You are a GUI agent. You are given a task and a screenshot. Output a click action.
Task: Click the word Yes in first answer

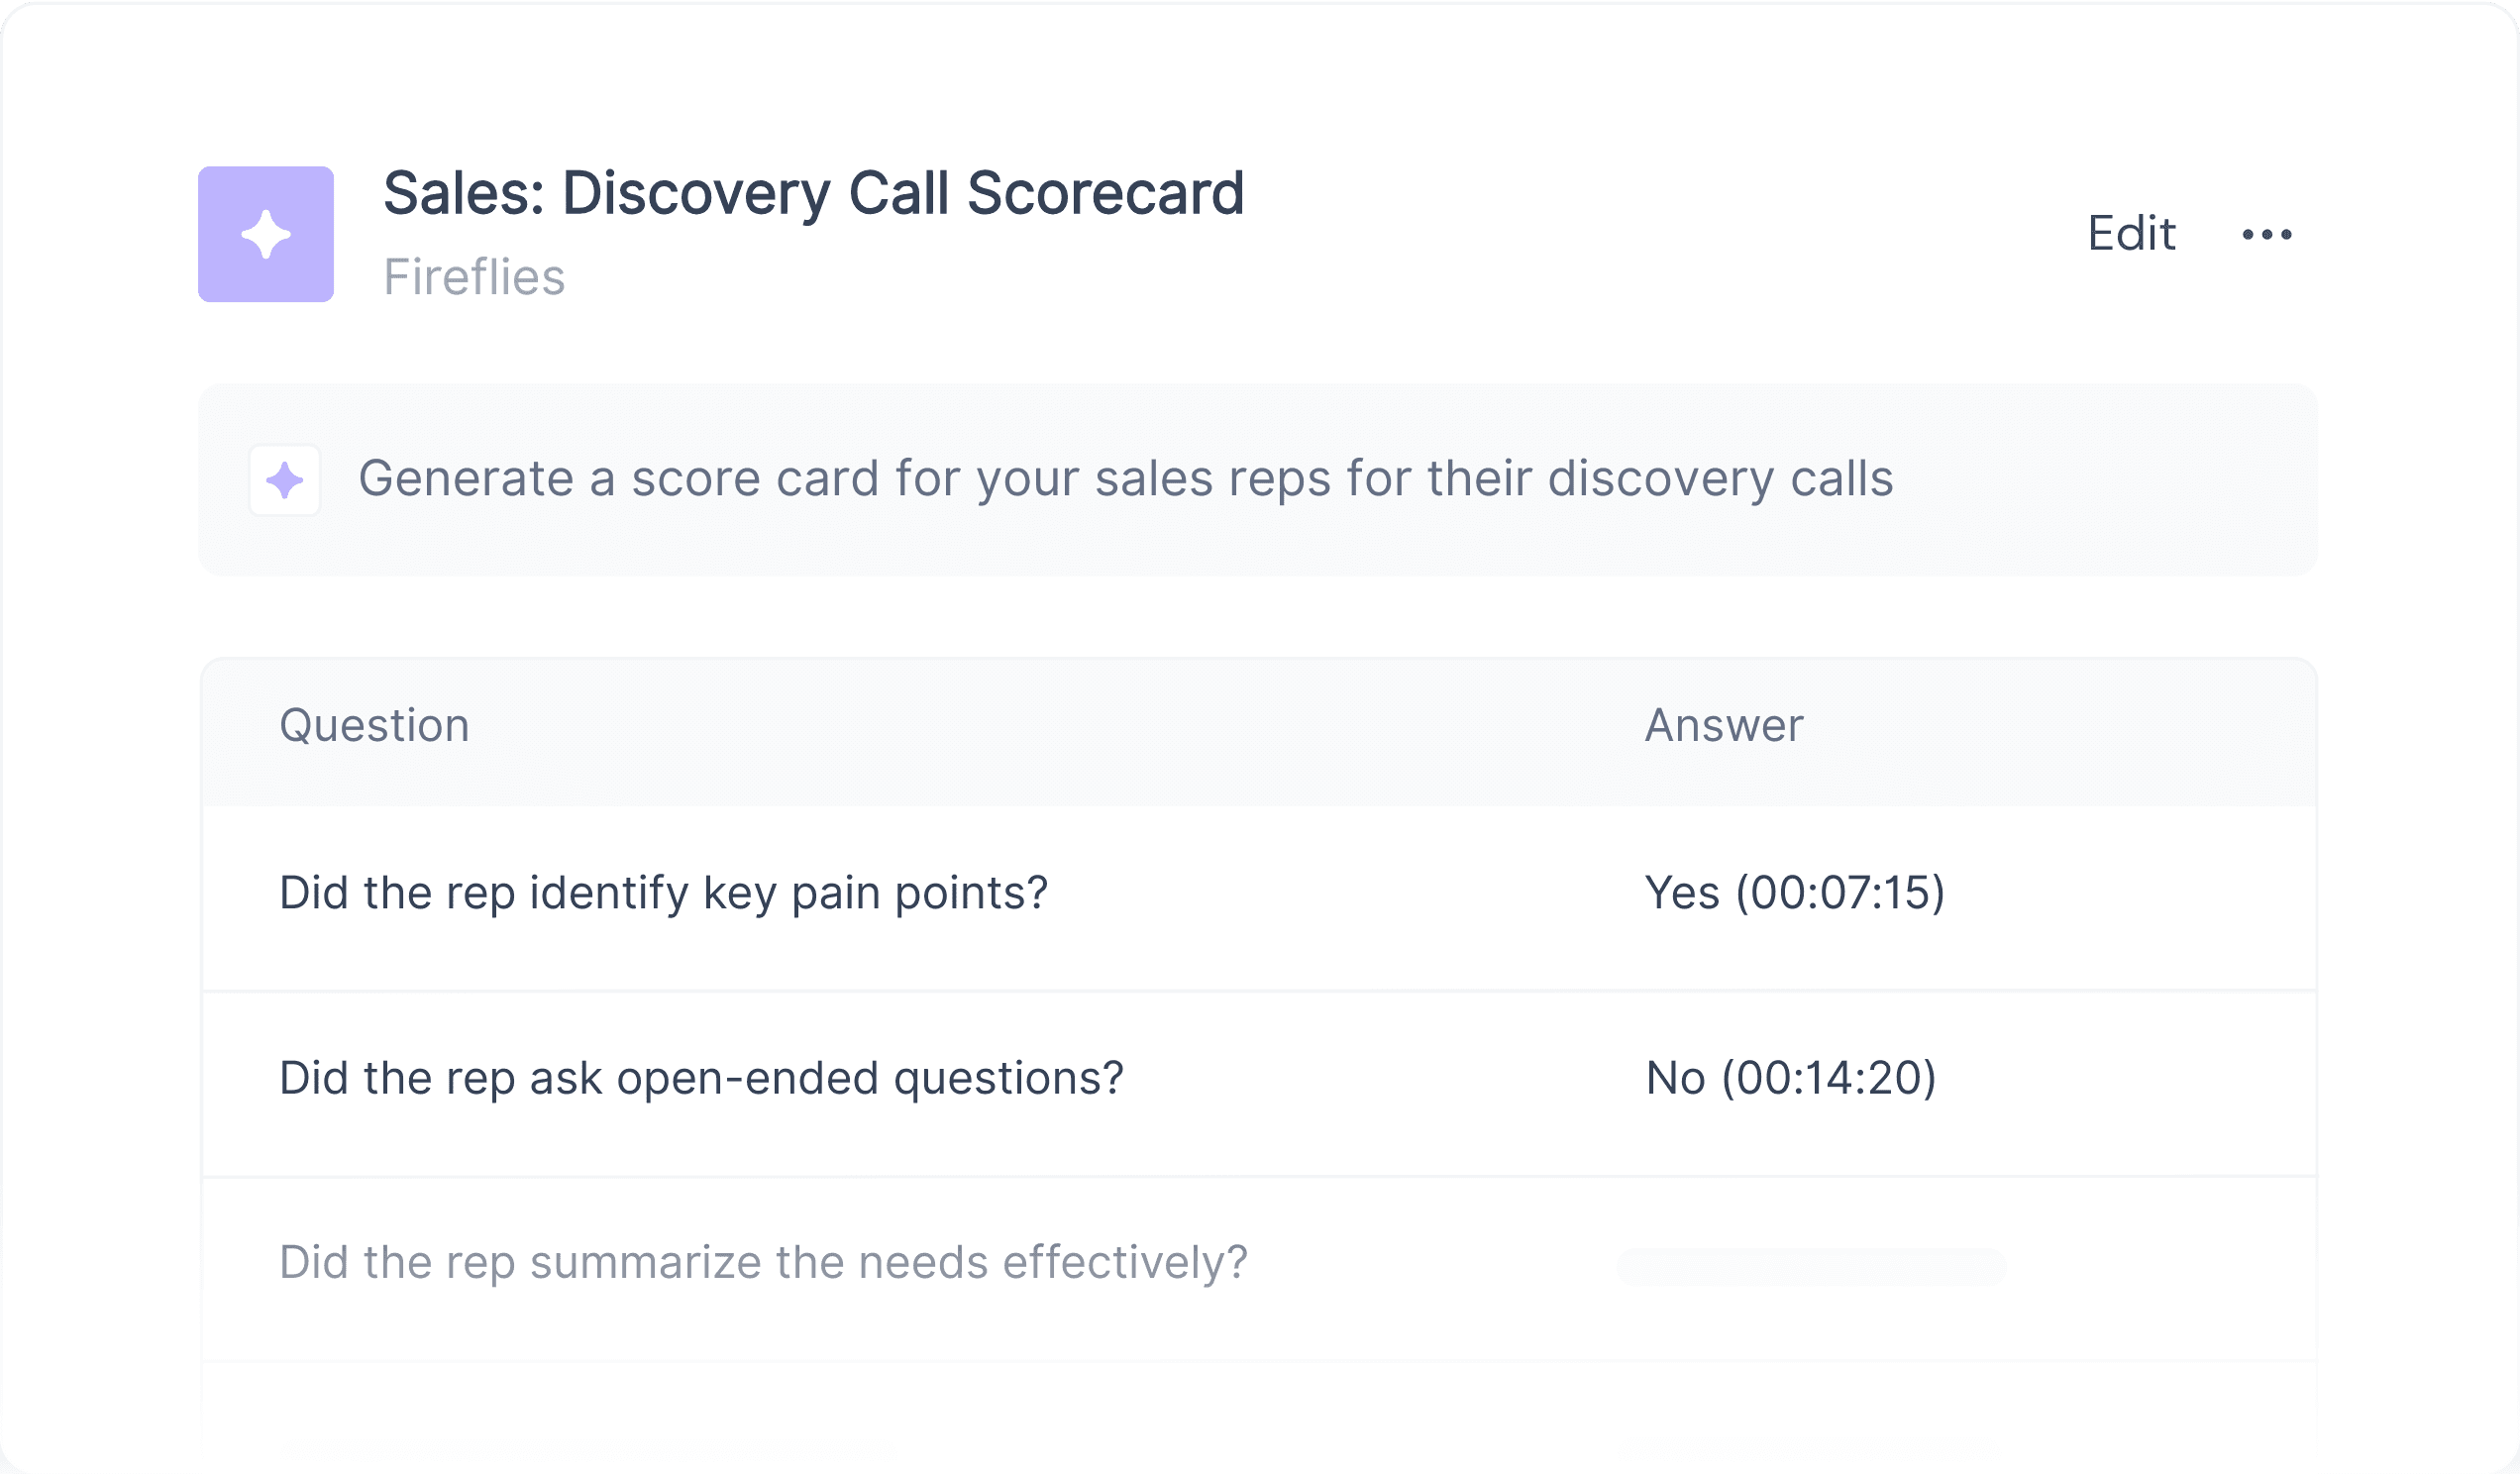pos(1683,893)
